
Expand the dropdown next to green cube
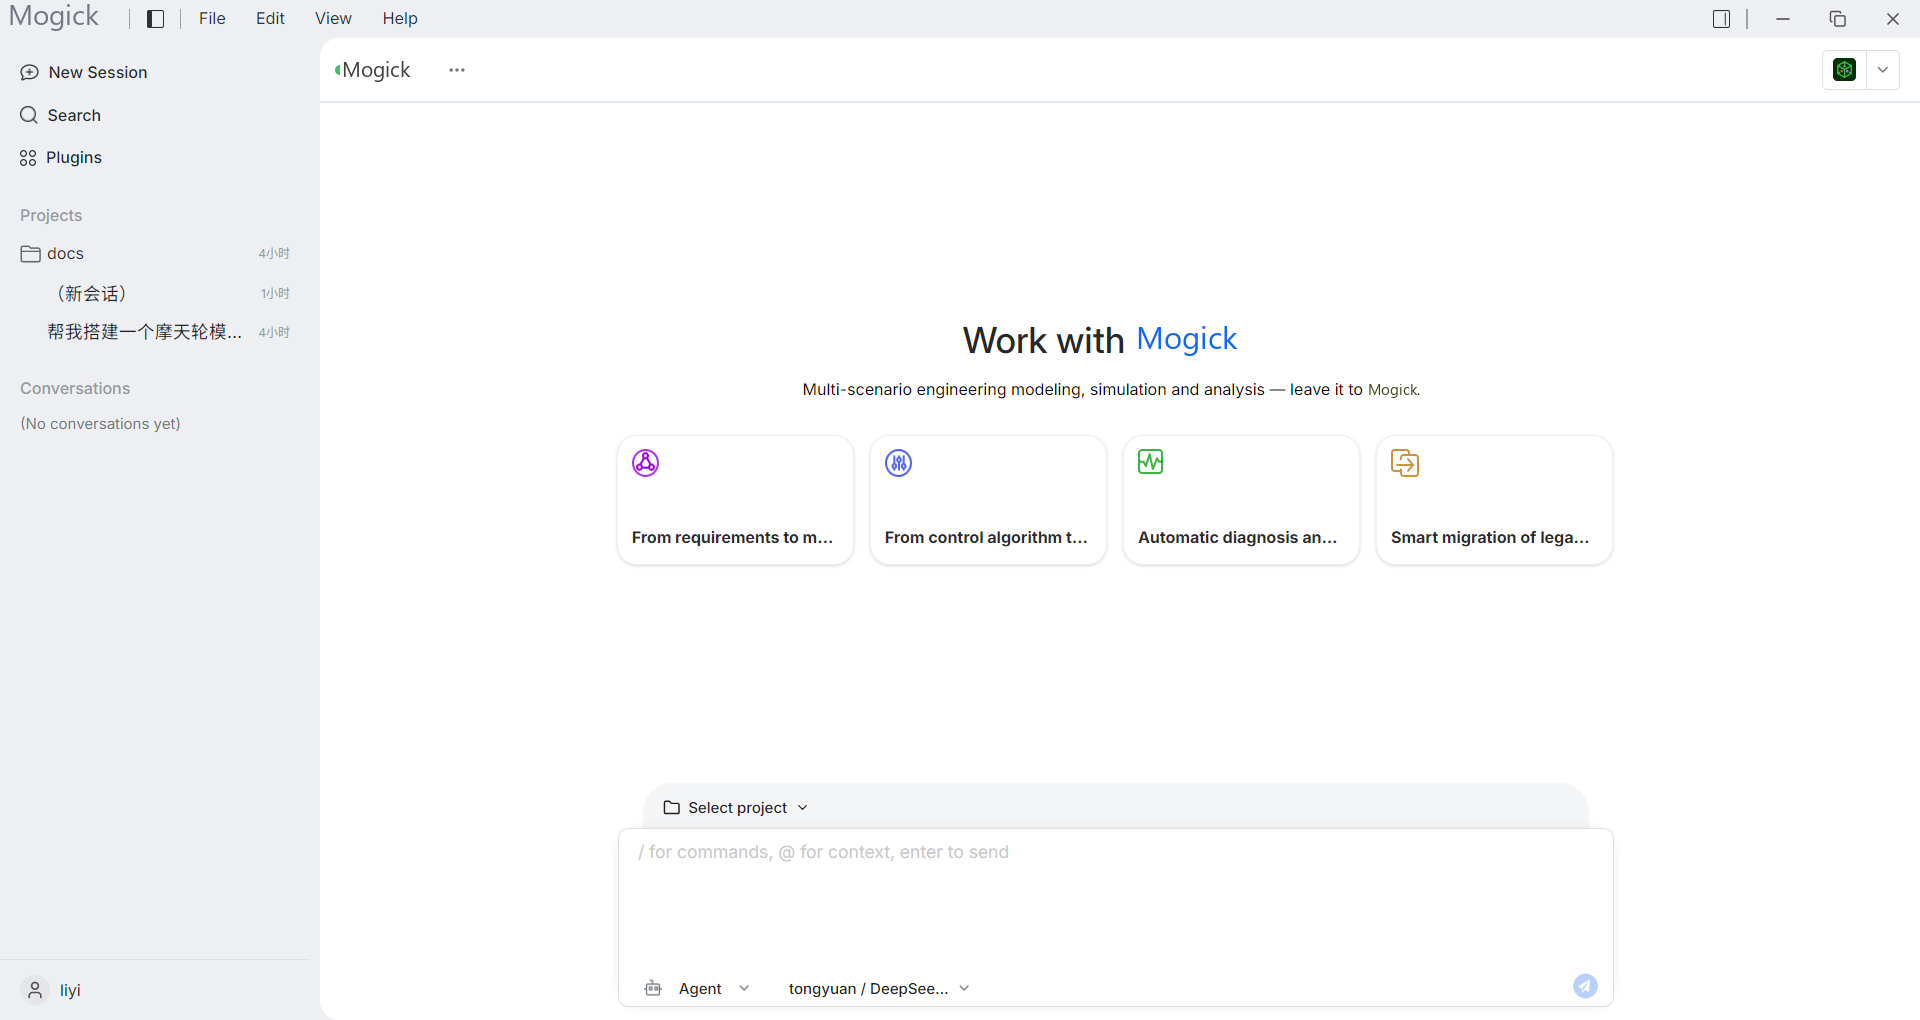click(x=1883, y=70)
